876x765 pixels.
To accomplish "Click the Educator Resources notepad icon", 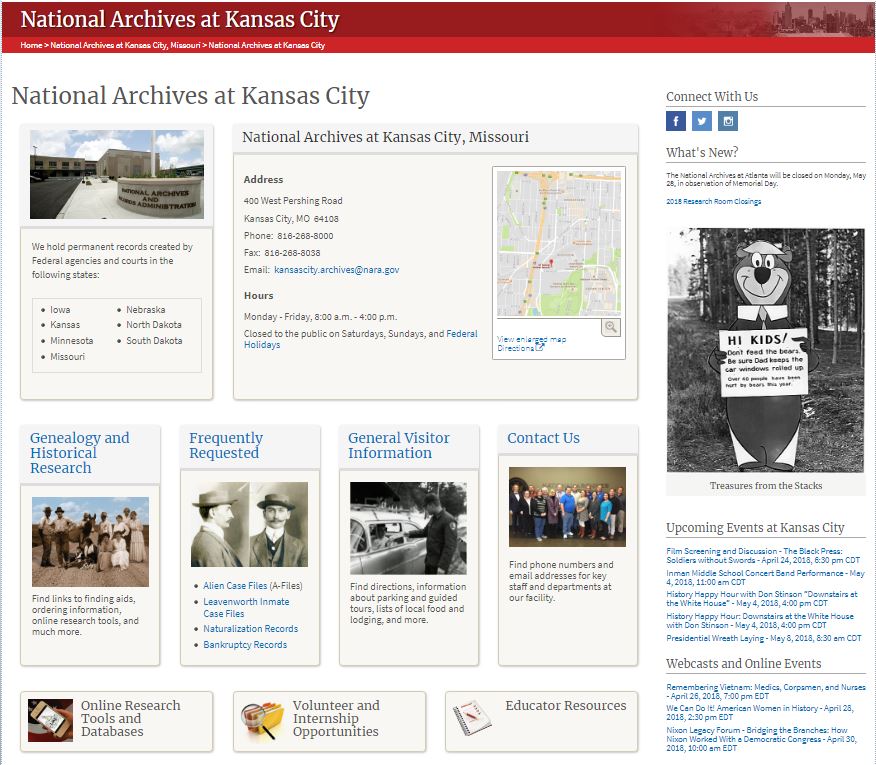I will [x=468, y=718].
